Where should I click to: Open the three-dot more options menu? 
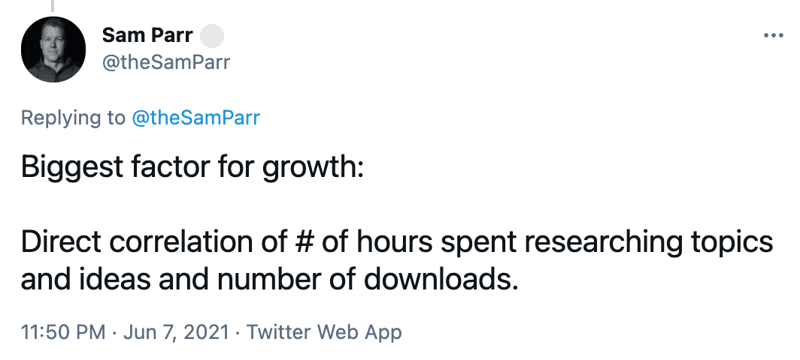[x=773, y=35]
